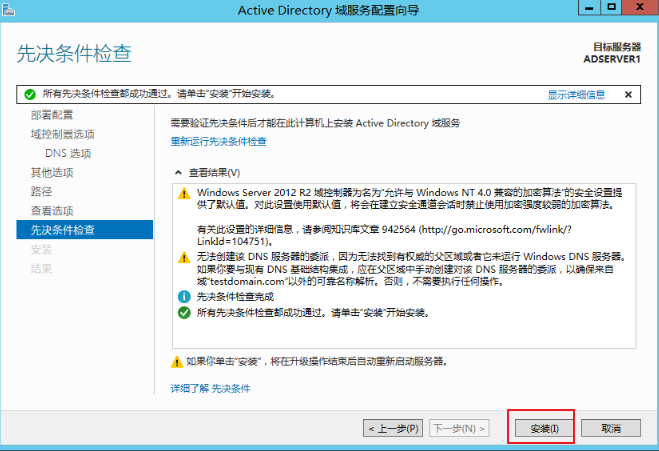659x451 pixels.
Task: Click warning icon beside DNS 委派 message
Action: [x=184, y=257]
